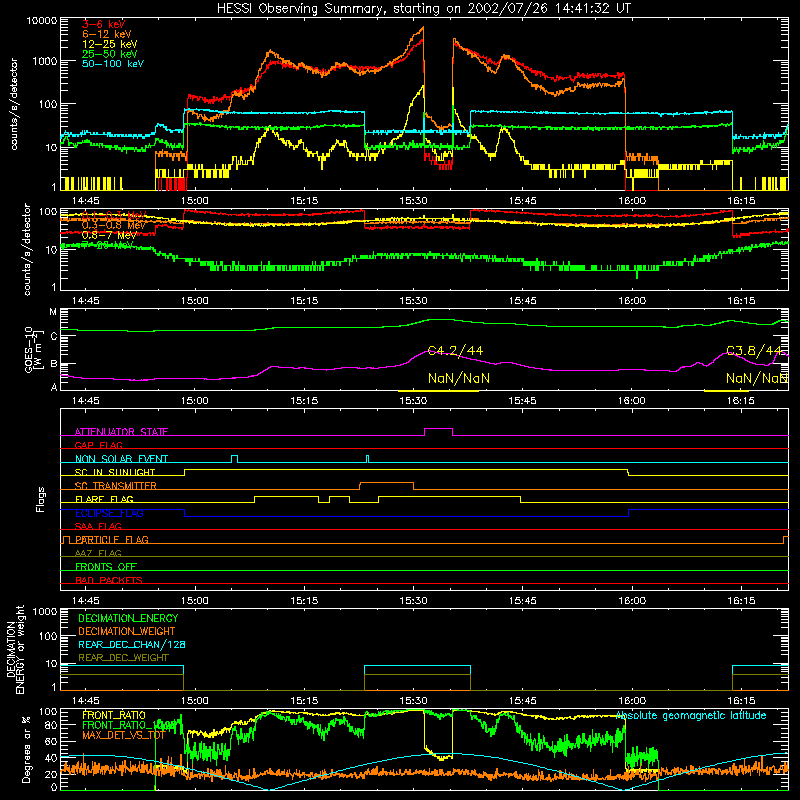
Task: Click the 15:15 time label under decimation panel
Action: tap(304, 700)
